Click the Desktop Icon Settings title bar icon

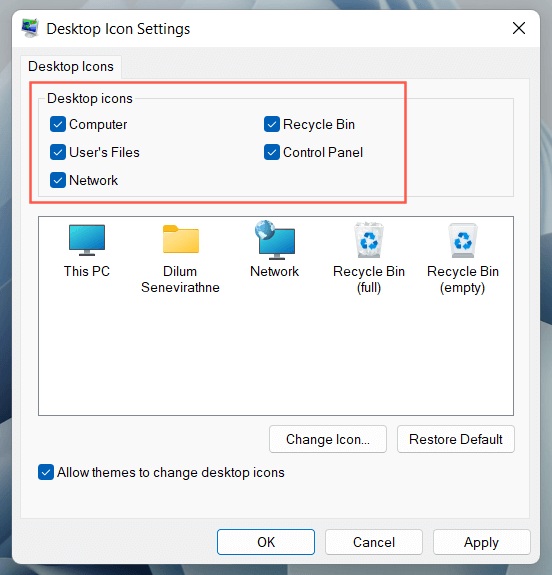click(30, 28)
